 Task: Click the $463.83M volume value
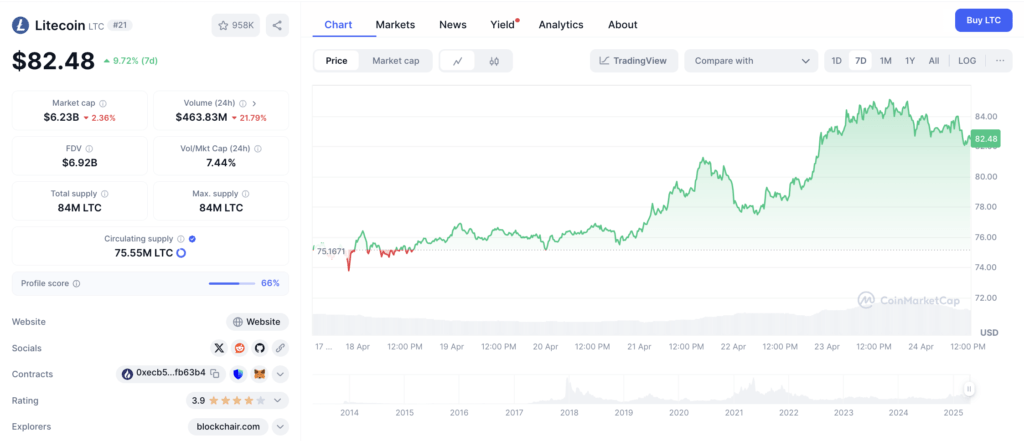201,118
